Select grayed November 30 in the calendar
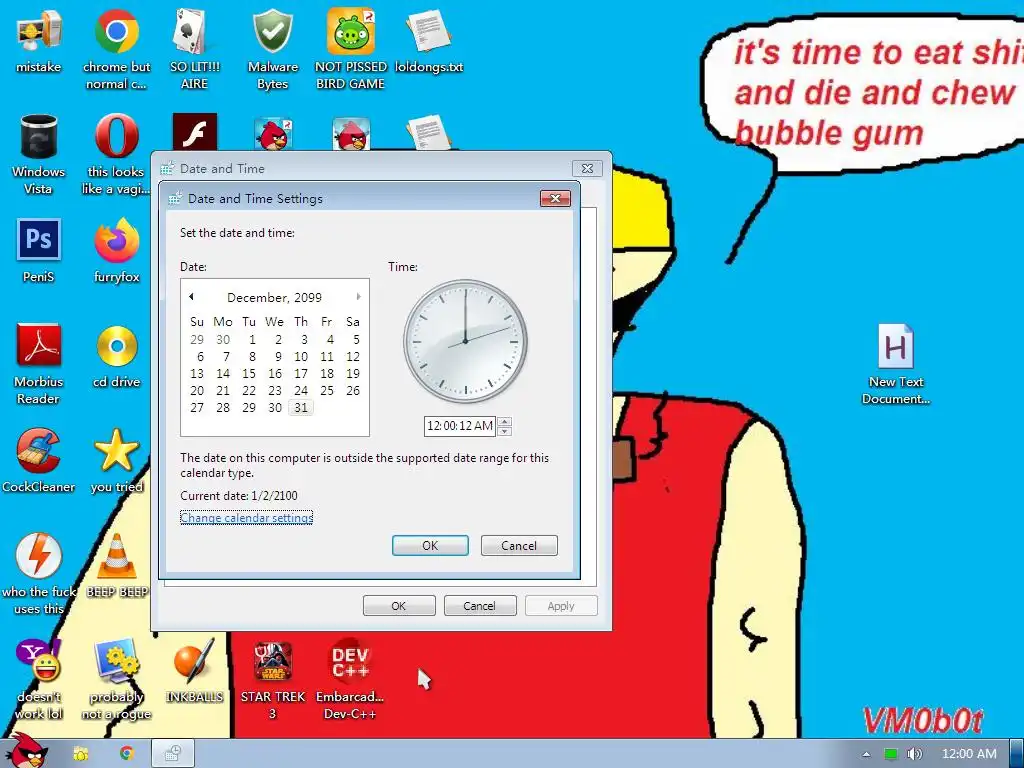 tap(223, 340)
